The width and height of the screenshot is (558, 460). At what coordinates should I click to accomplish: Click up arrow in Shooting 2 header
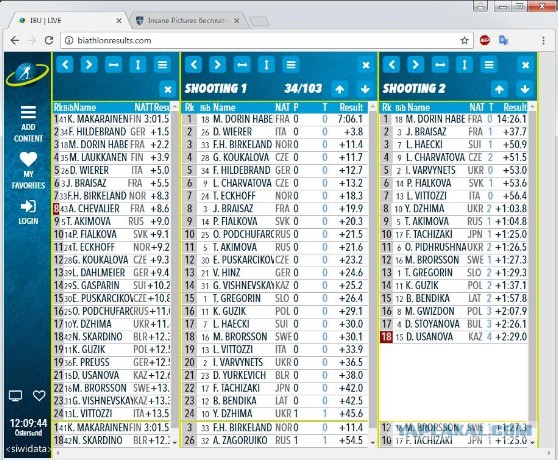point(499,89)
